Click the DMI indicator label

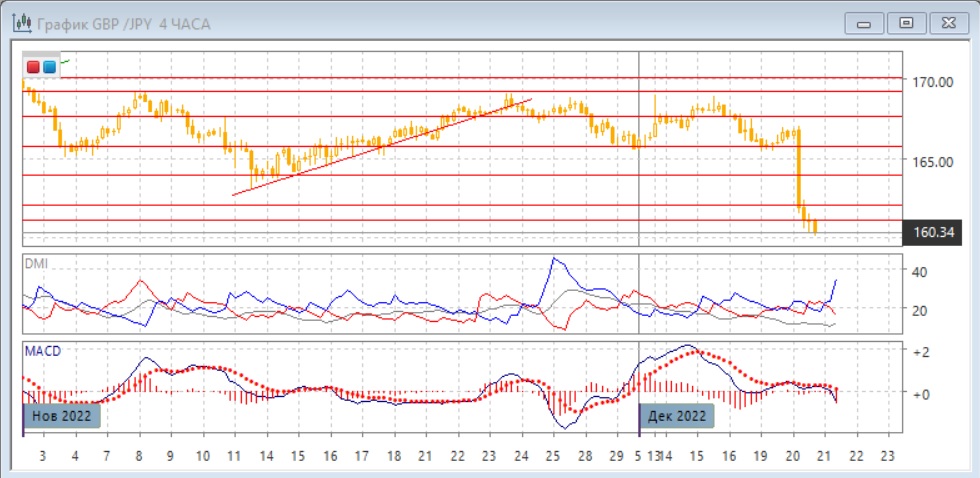(37, 264)
